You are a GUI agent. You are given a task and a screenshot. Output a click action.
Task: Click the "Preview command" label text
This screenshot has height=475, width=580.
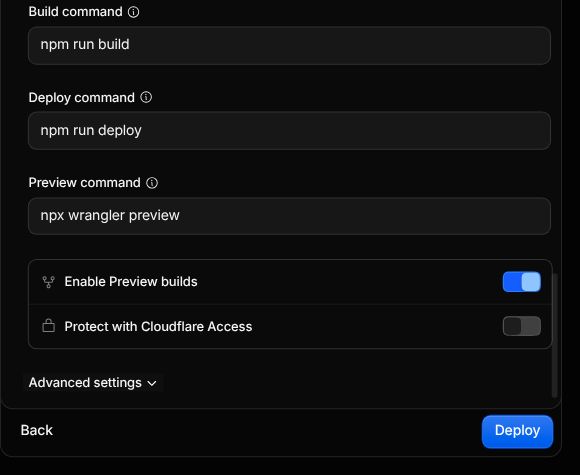pyautogui.click(x=84, y=183)
